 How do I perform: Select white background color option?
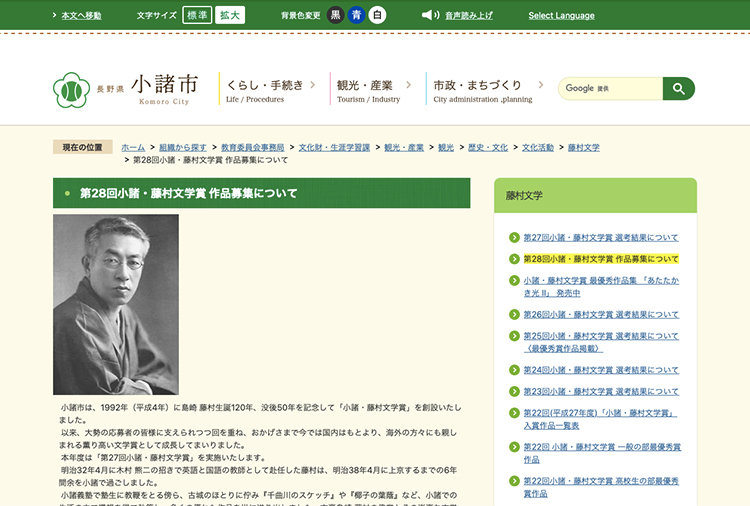pos(377,15)
